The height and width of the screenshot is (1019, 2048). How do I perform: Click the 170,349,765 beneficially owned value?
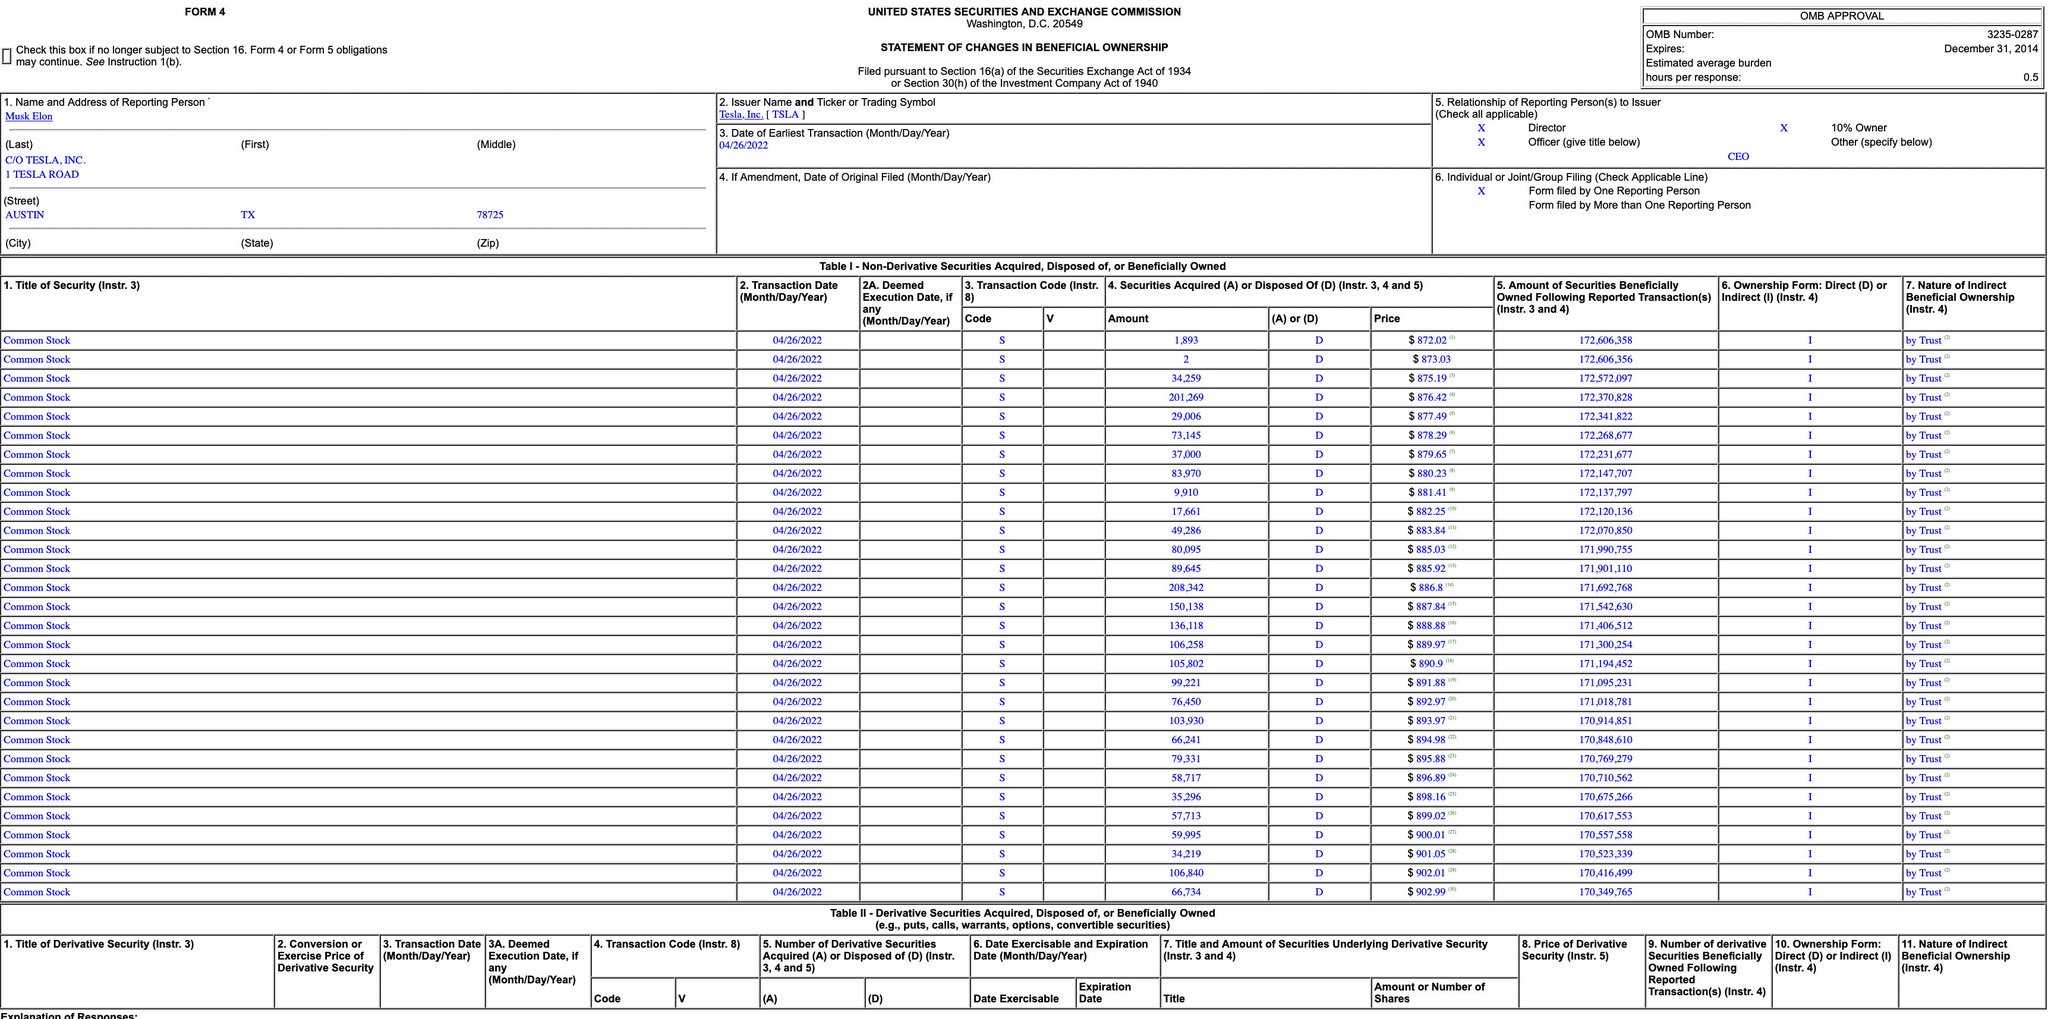coord(1606,892)
